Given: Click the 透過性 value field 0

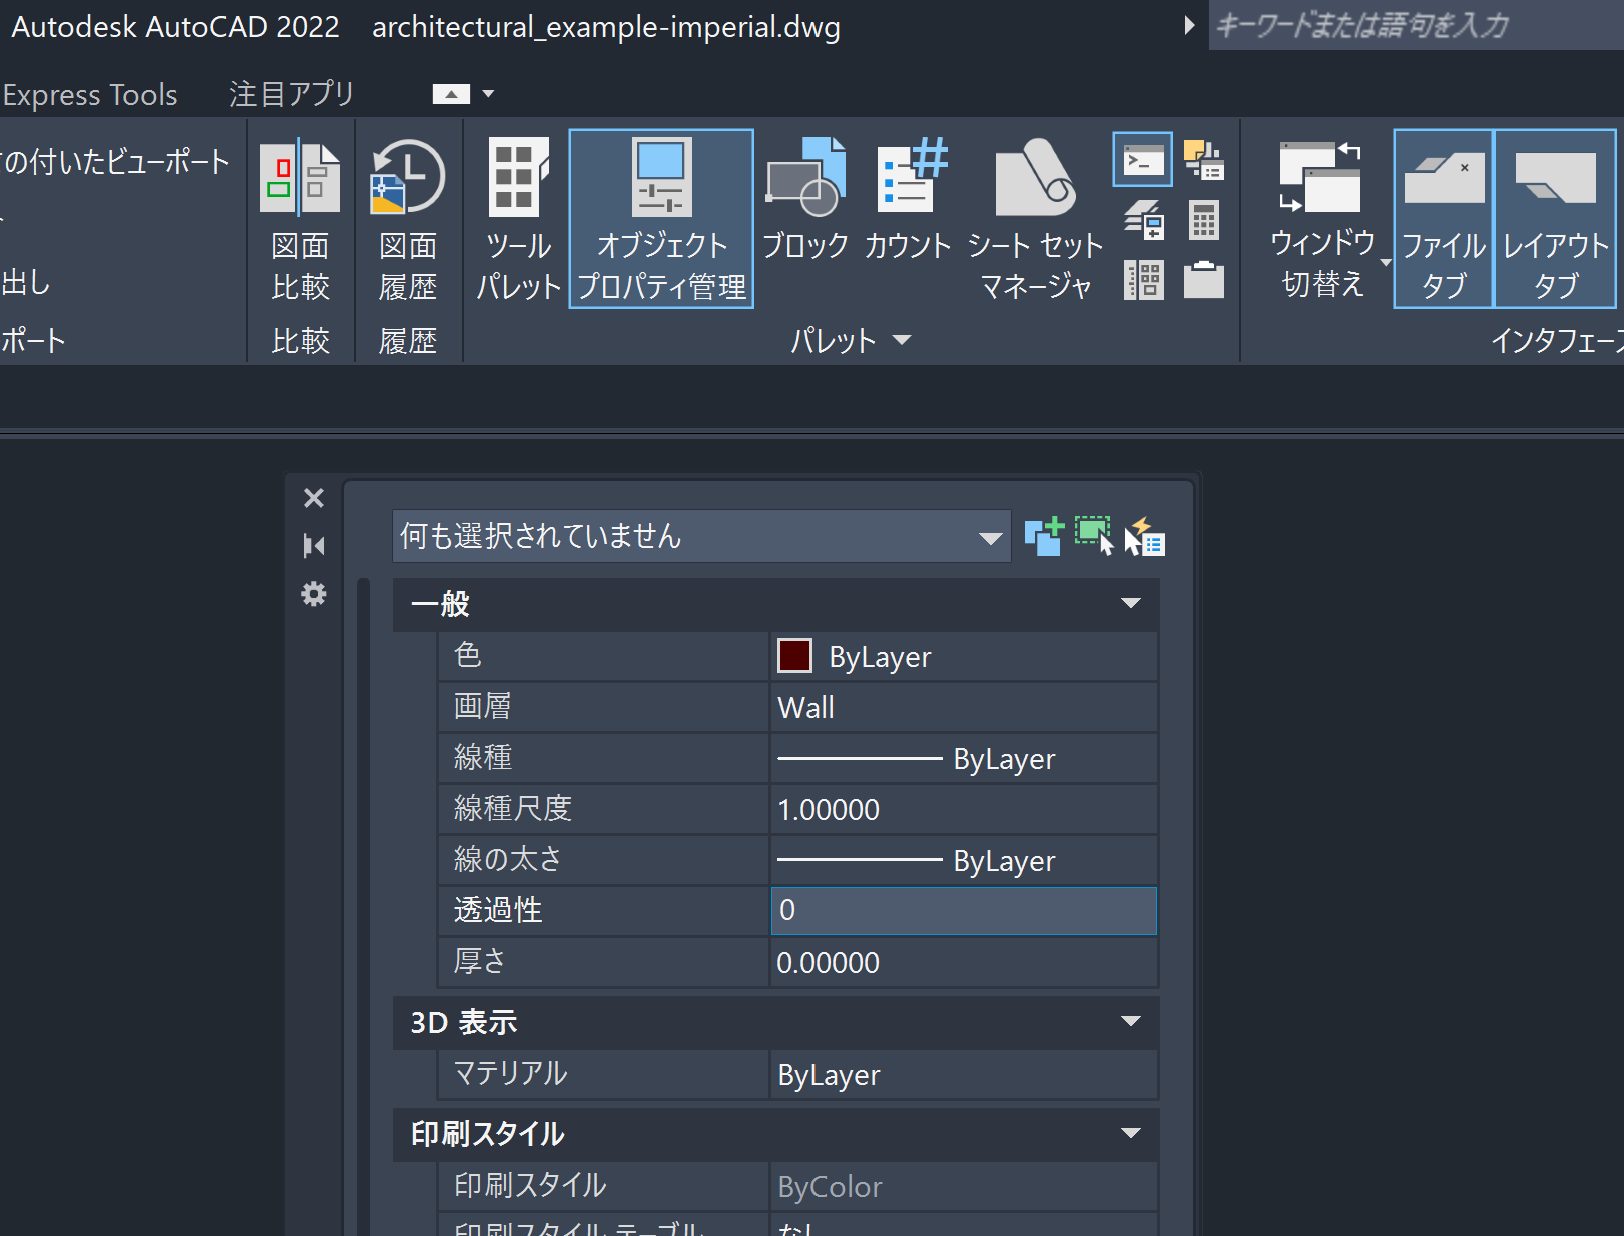Looking at the screenshot, I should [963, 910].
